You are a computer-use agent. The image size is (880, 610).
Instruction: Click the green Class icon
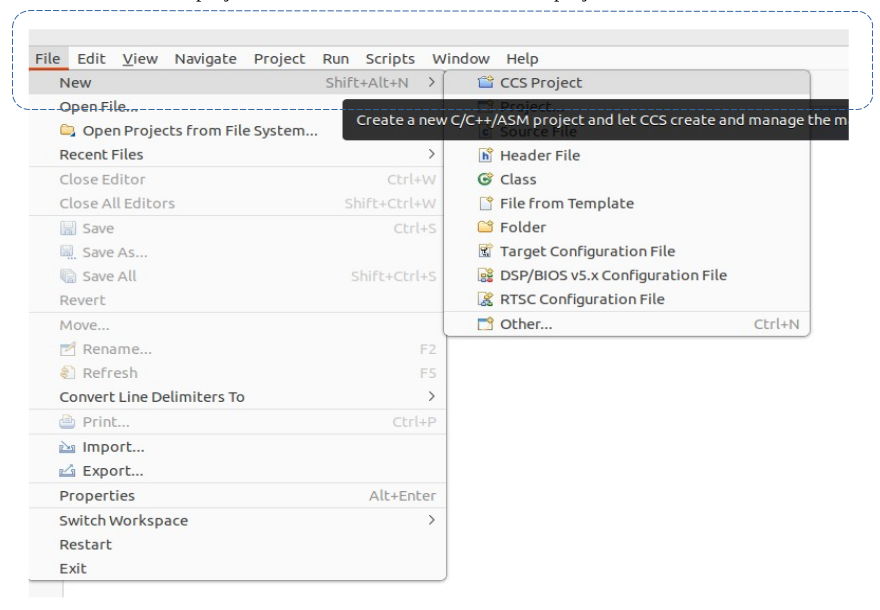(485, 179)
